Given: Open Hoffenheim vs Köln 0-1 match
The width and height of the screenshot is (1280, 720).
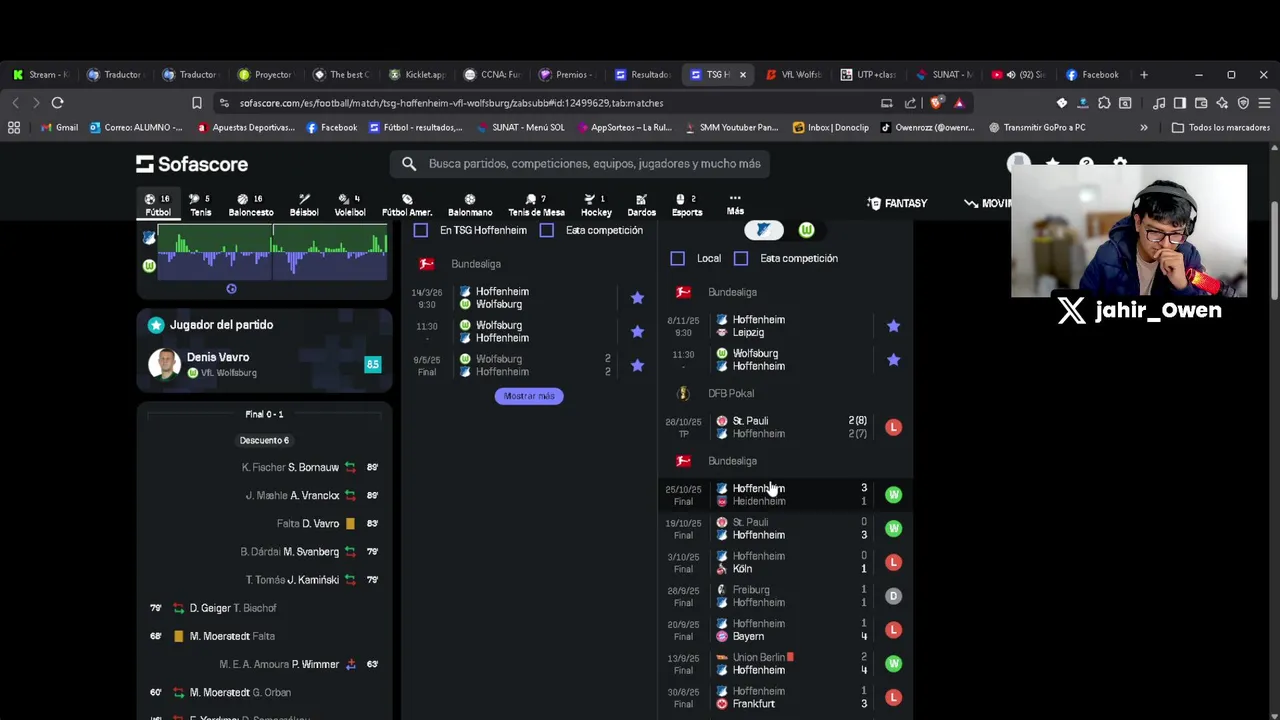Looking at the screenshot, I should click(x=785, y=562).
